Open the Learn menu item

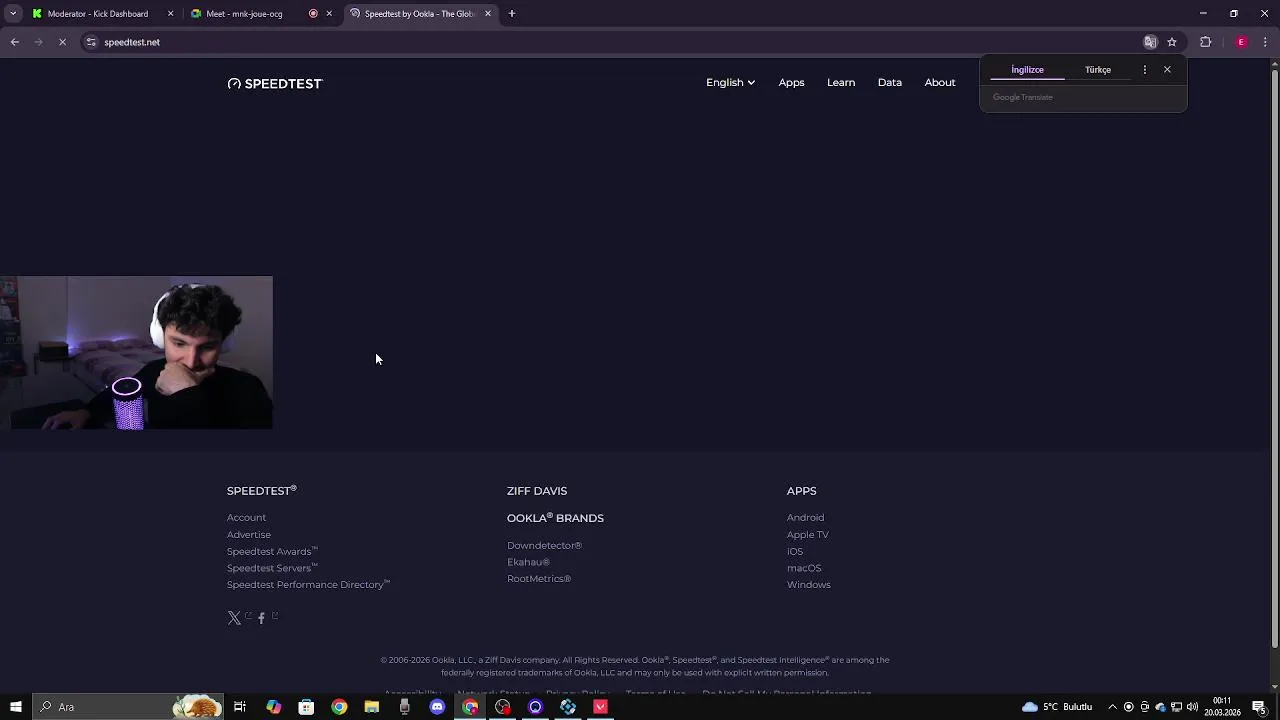[x=841, y=82]
